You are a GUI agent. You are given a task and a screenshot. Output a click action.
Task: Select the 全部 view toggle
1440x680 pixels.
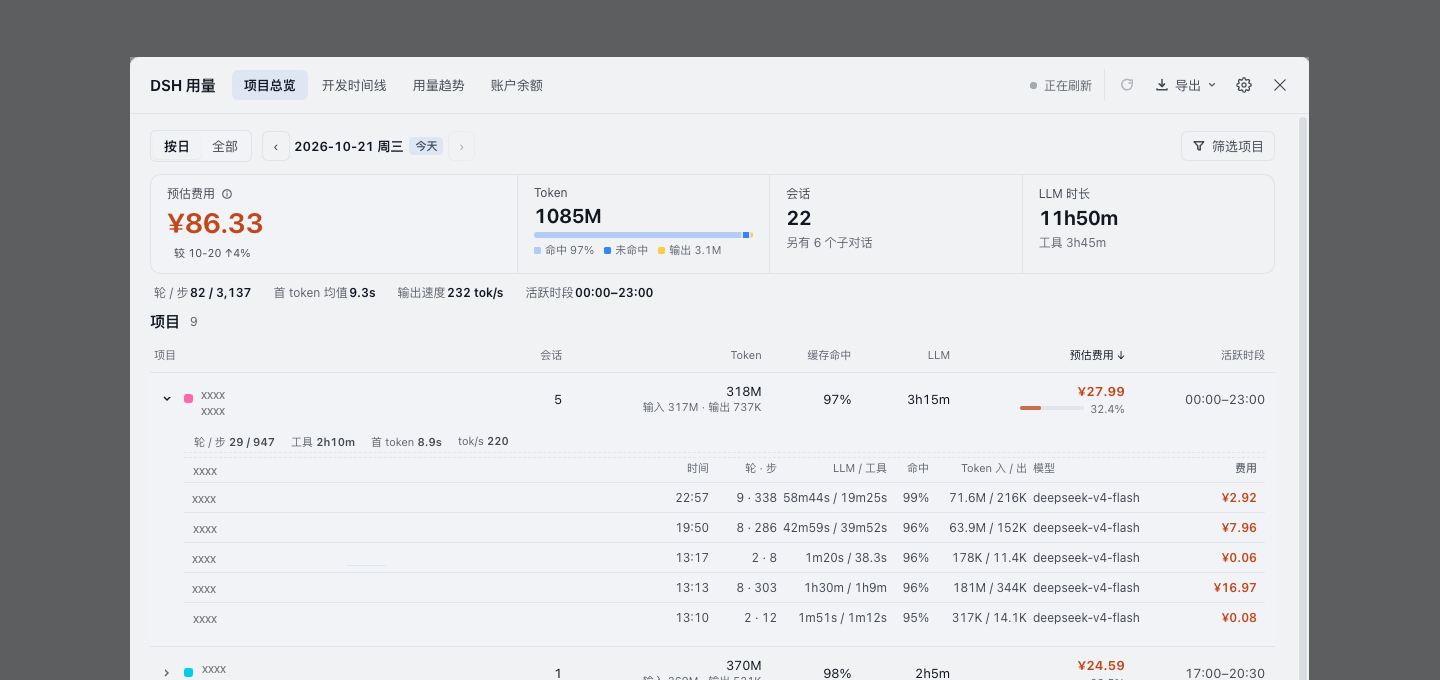(225, 146)
